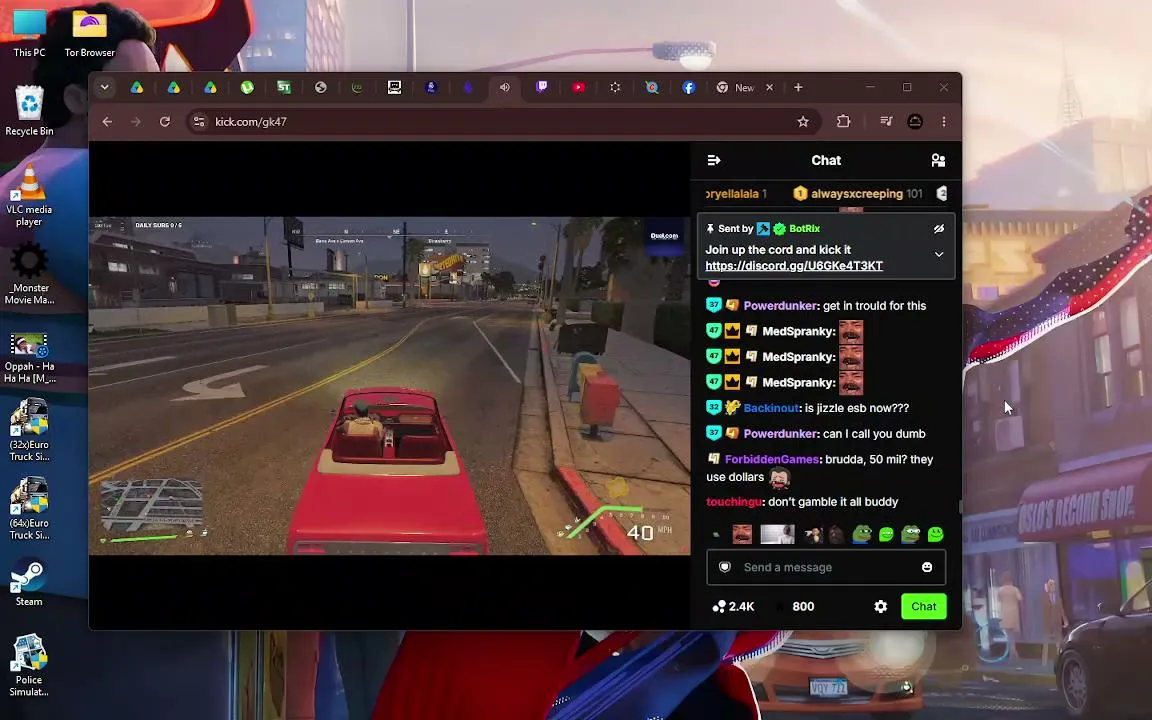
Task: Open the tab search dropdown arrow
Action: coord(104,87)
